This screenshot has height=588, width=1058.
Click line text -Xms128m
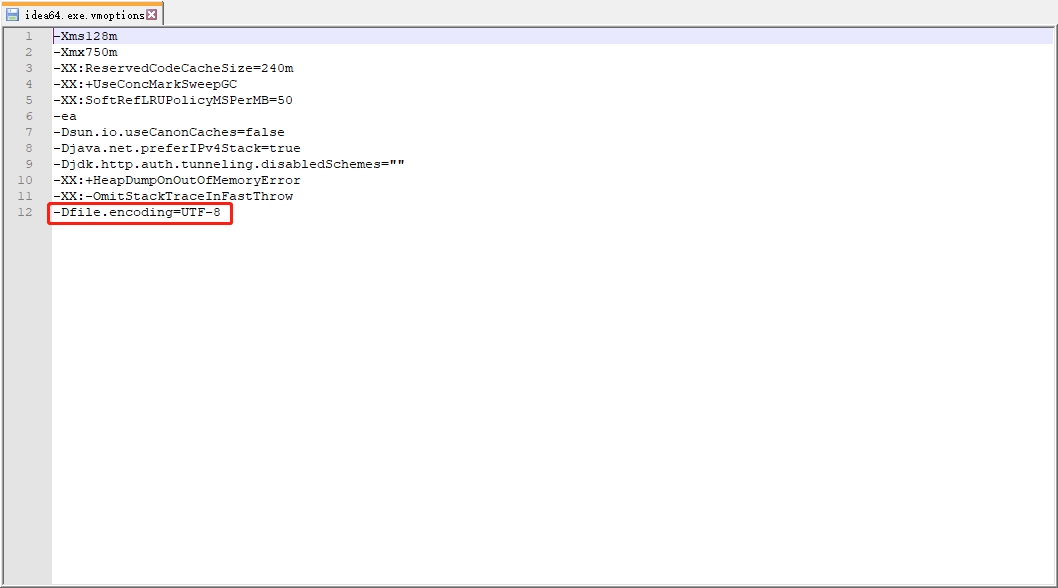click(86, 36)
